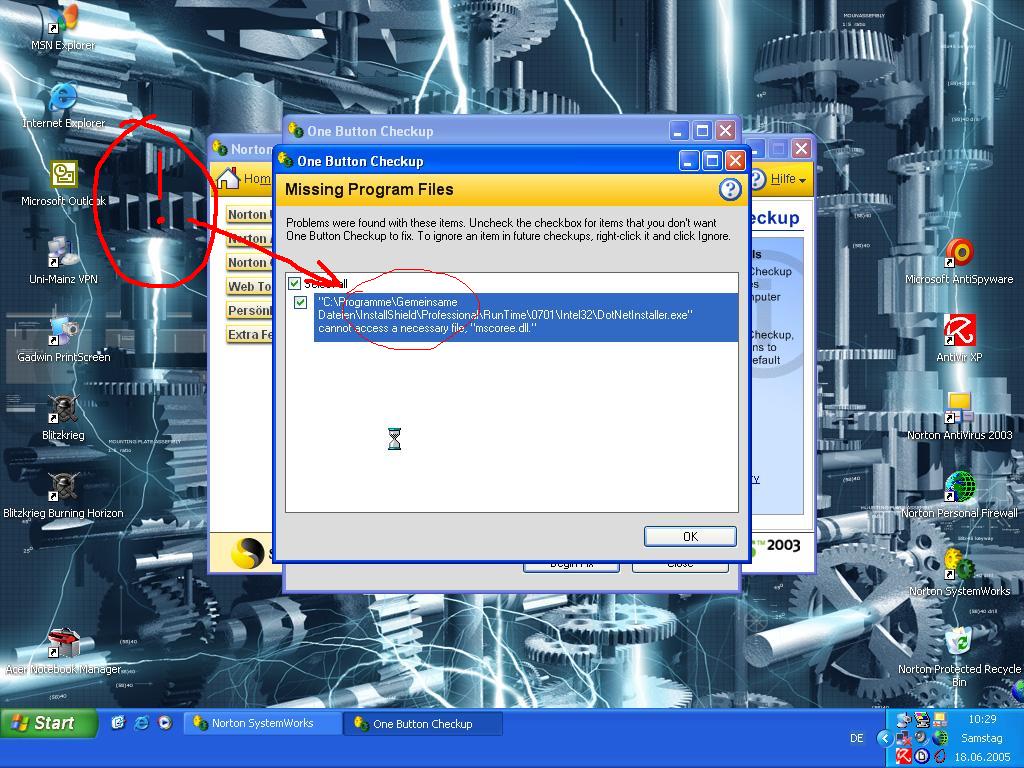Open MSN Explorer desktop shortcut

coord(63,29)
